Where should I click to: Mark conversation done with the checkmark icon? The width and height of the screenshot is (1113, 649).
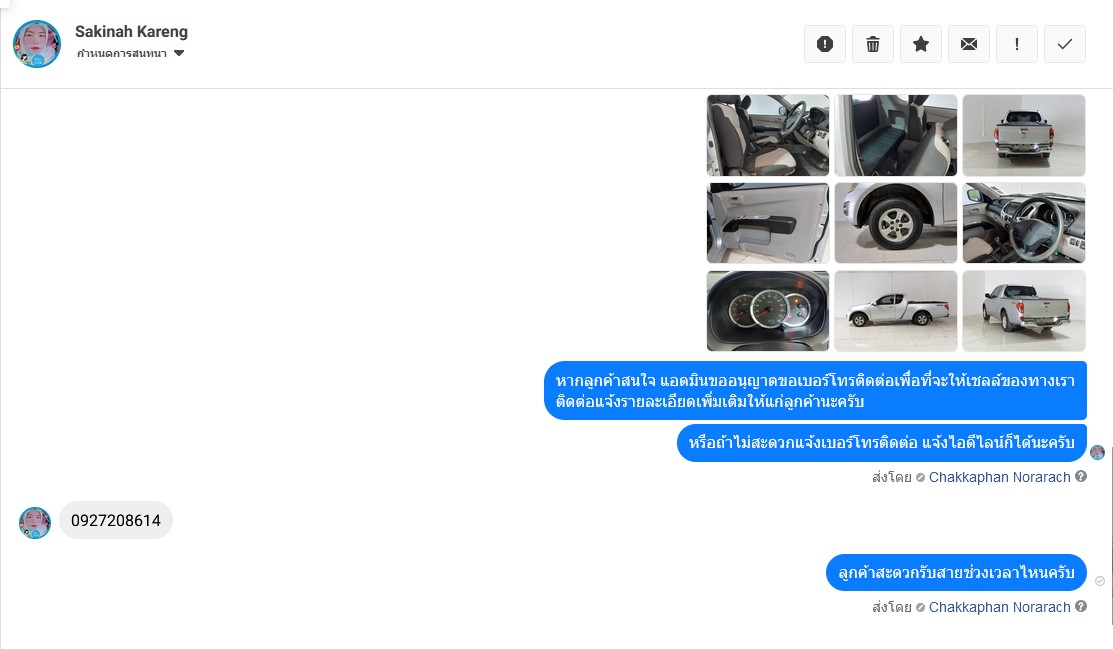[x=1065, y=44]
